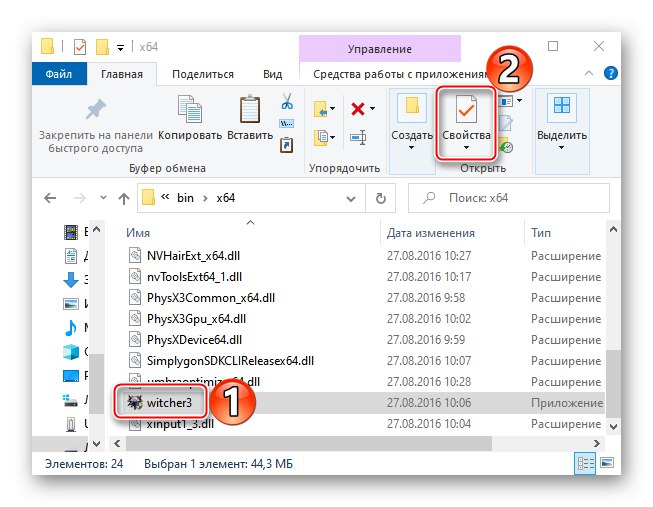Click the 3D Objects cube icon in sidebar
The height and width of the screenshot is (507, 653).
point(71,352)
